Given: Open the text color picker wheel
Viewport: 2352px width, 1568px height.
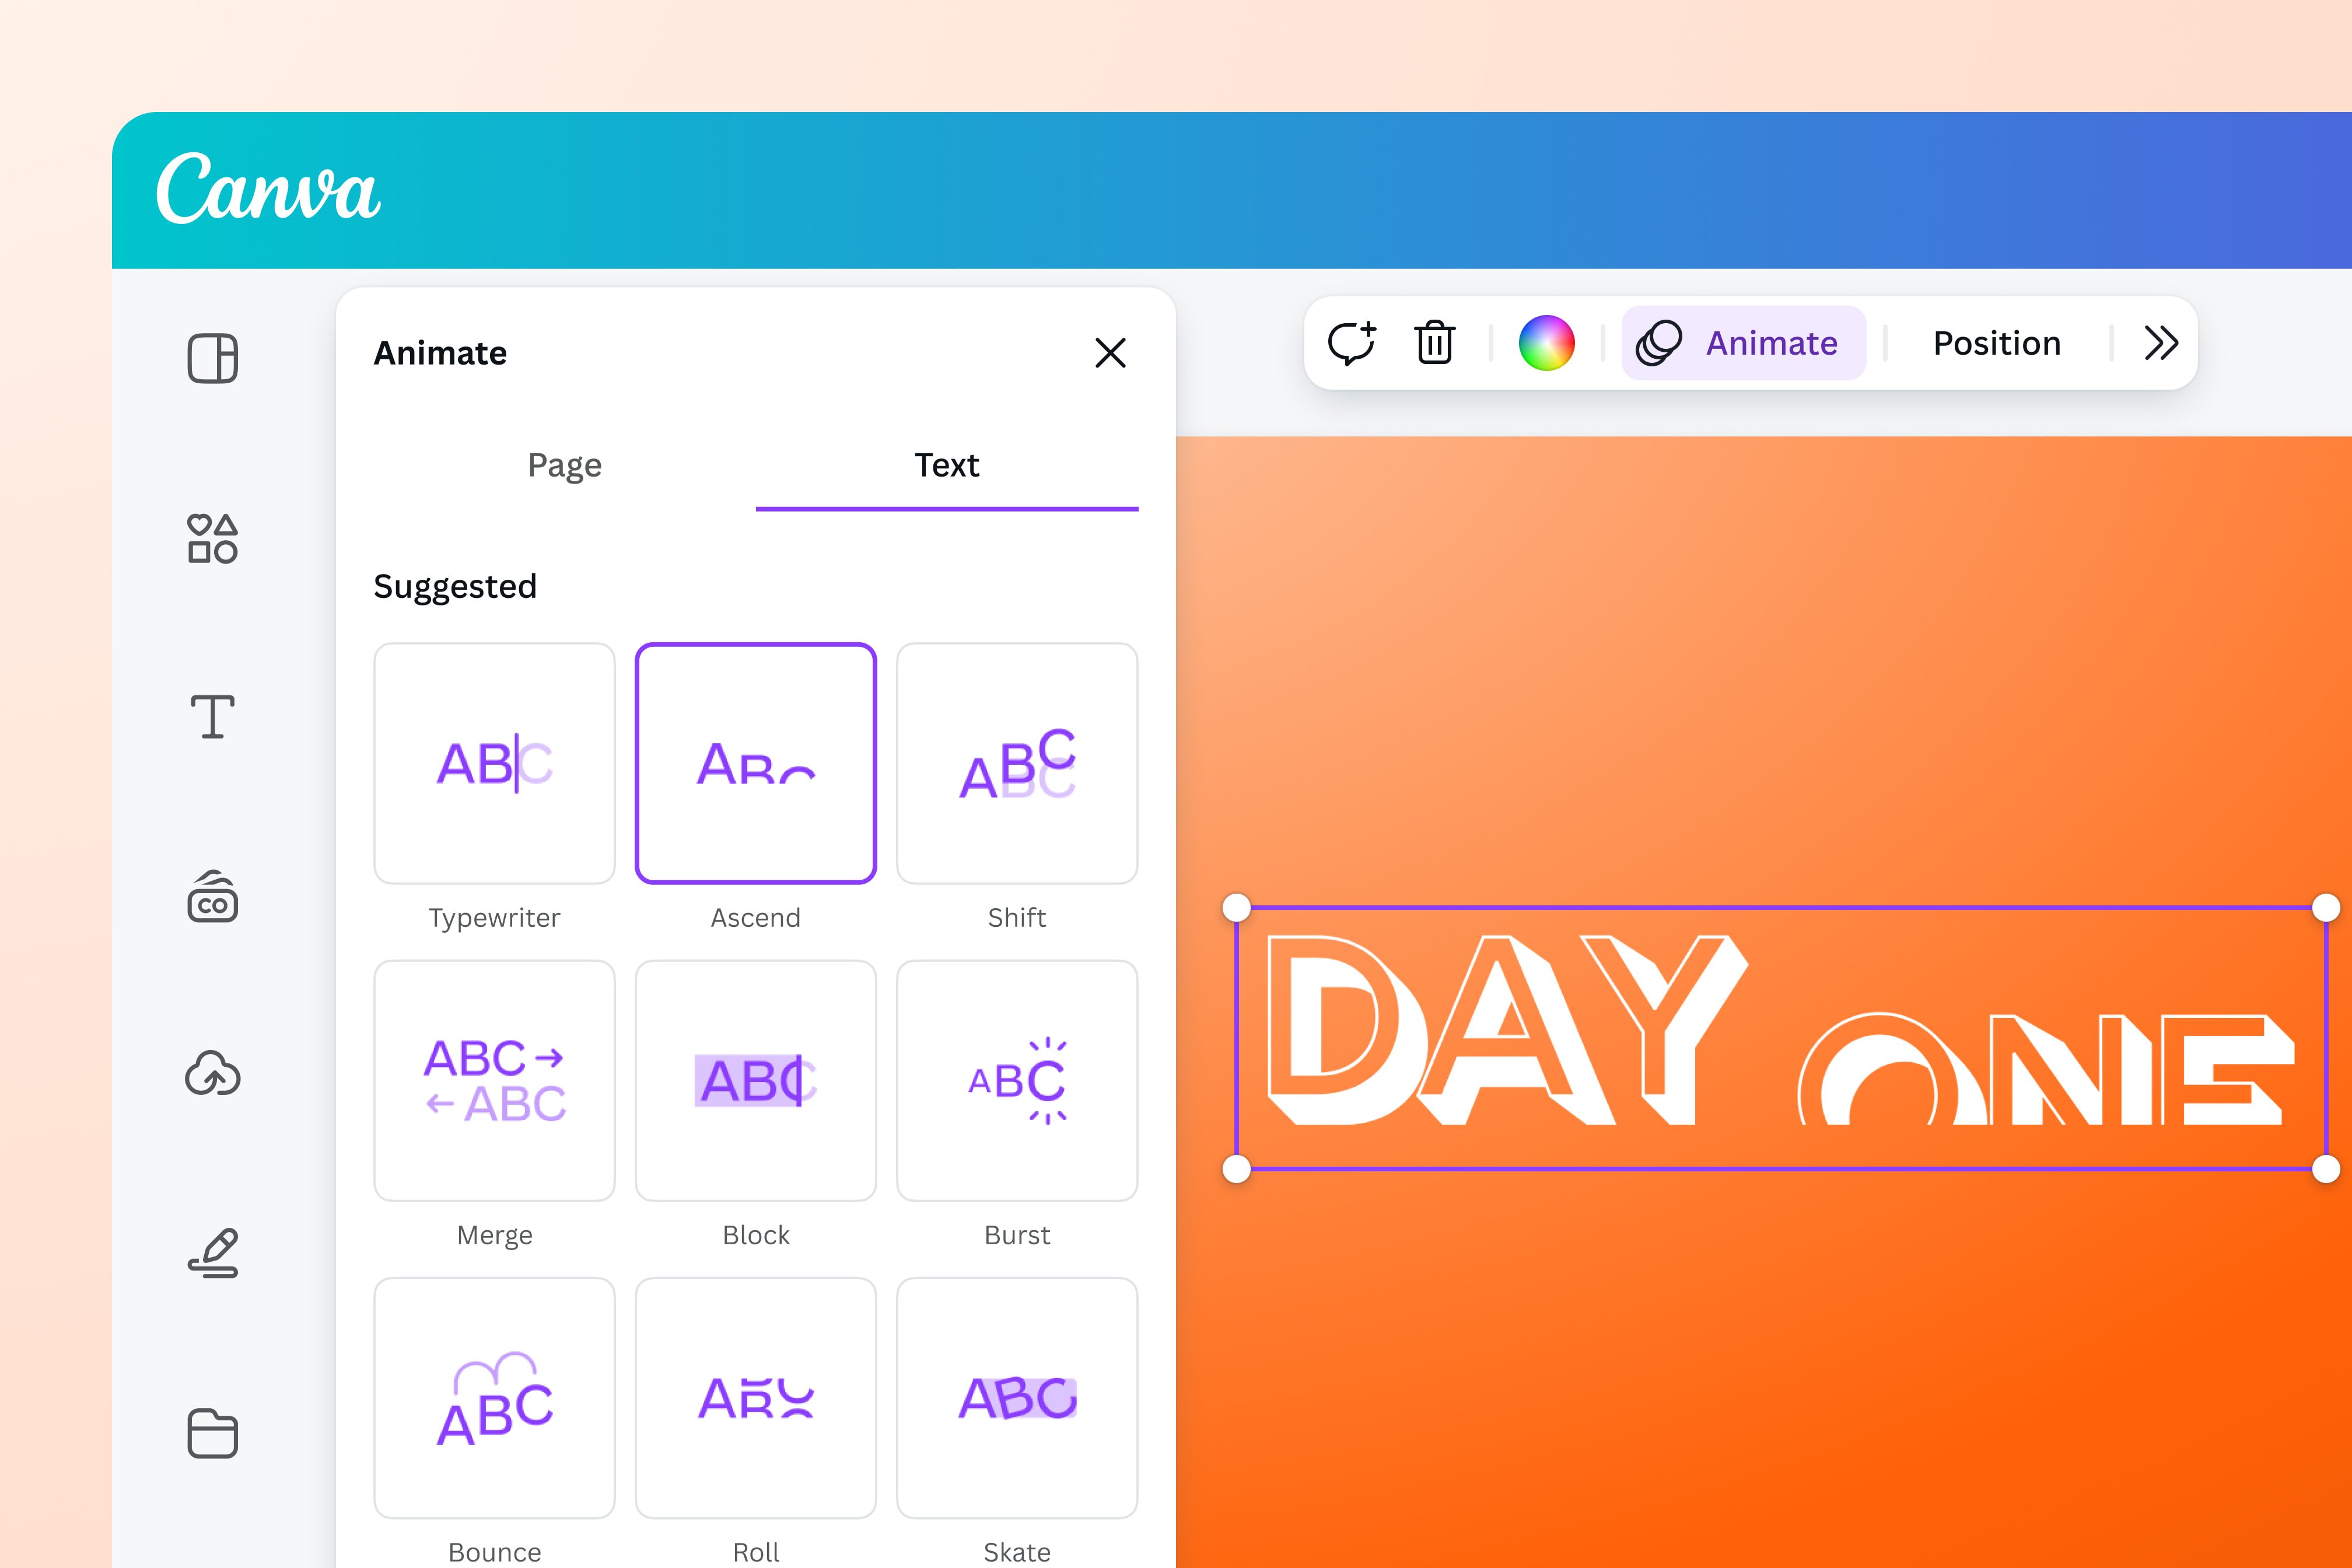Looking at the screenshot, I should point(1548,342).
